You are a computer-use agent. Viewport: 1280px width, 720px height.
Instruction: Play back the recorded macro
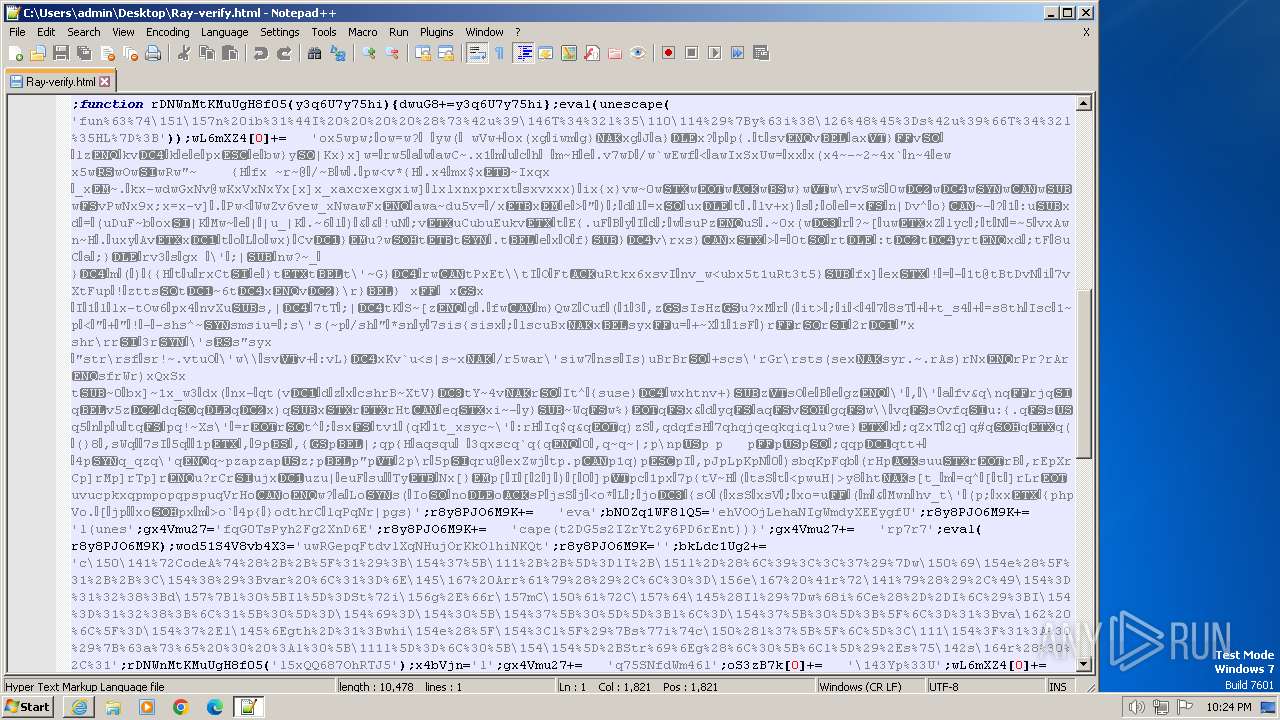point(715,53)
